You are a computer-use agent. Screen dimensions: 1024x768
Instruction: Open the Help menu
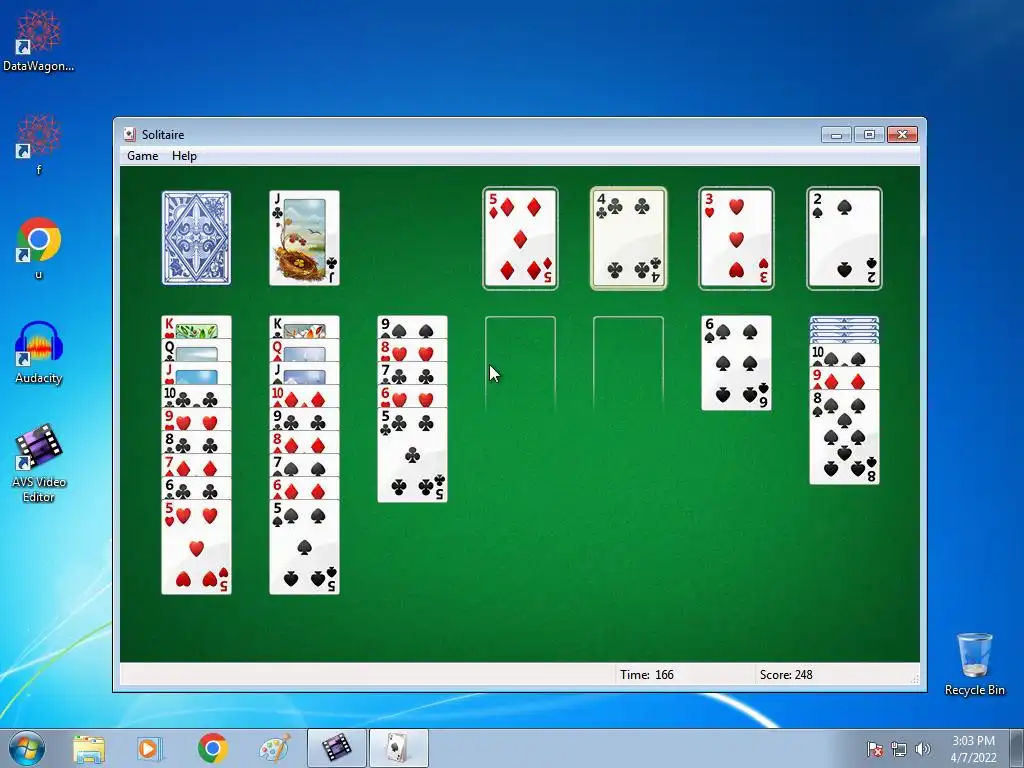[184, 156]
